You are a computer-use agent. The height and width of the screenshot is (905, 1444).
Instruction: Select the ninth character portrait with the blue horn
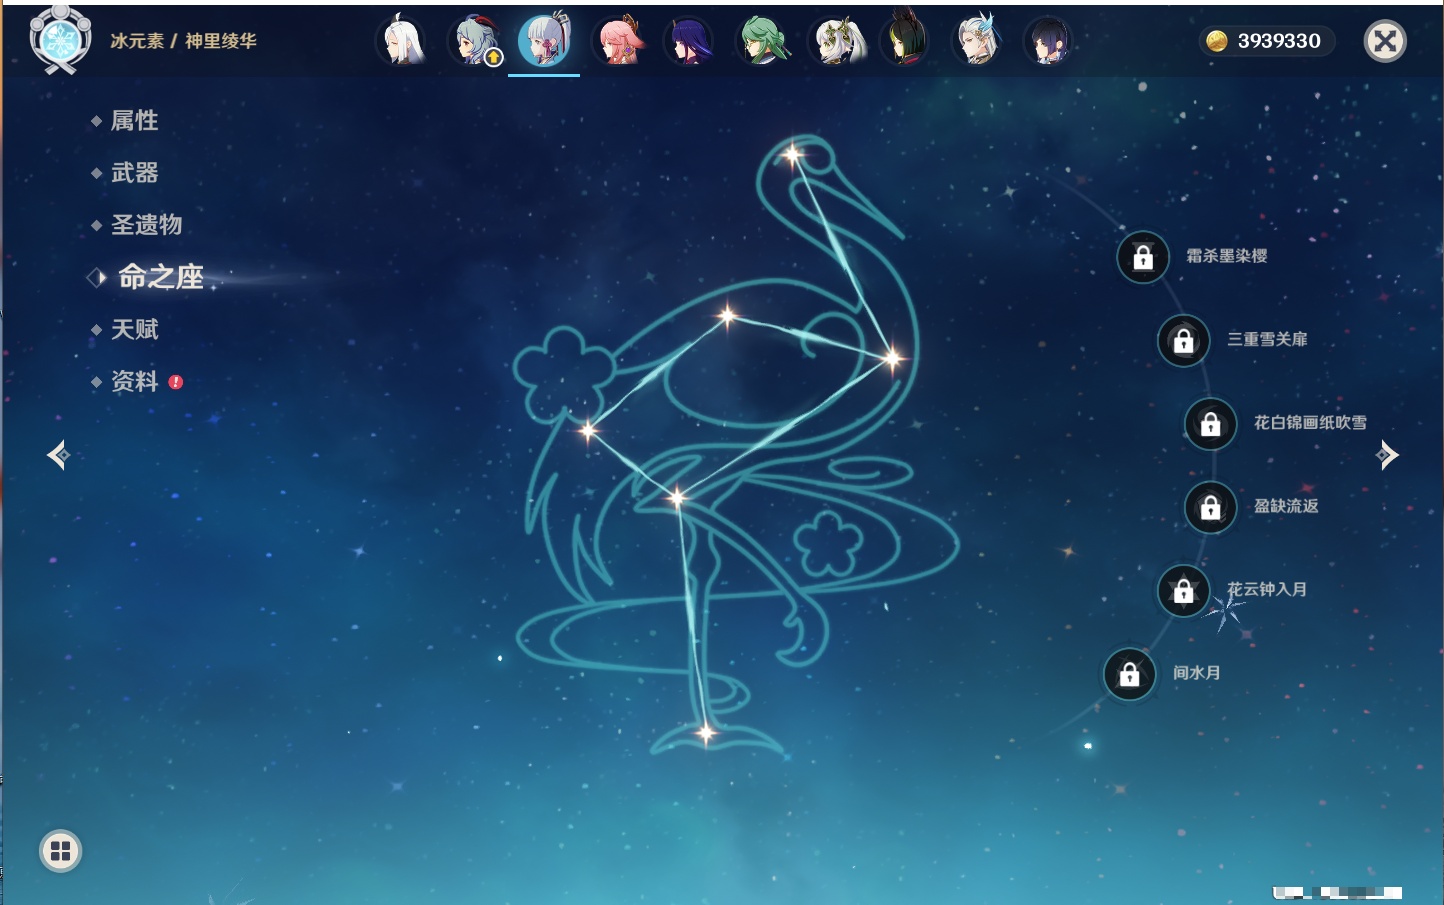[977, 42]
